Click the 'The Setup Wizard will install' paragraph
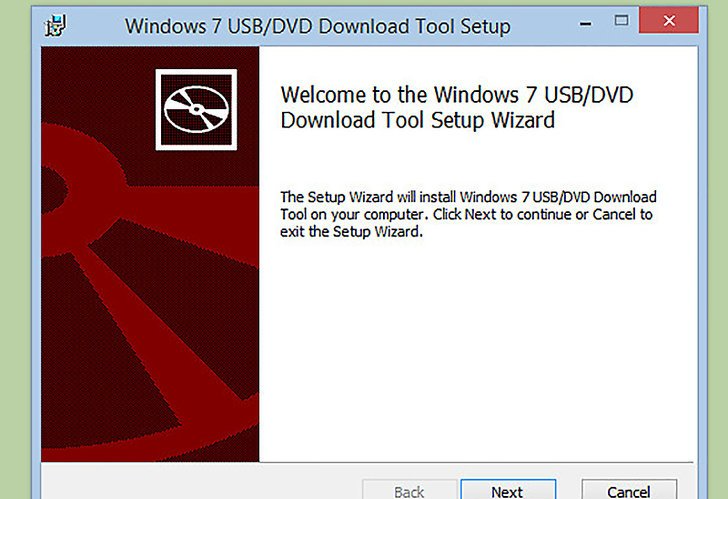This screenshot has width=728, height=546. tap(468, 214)
